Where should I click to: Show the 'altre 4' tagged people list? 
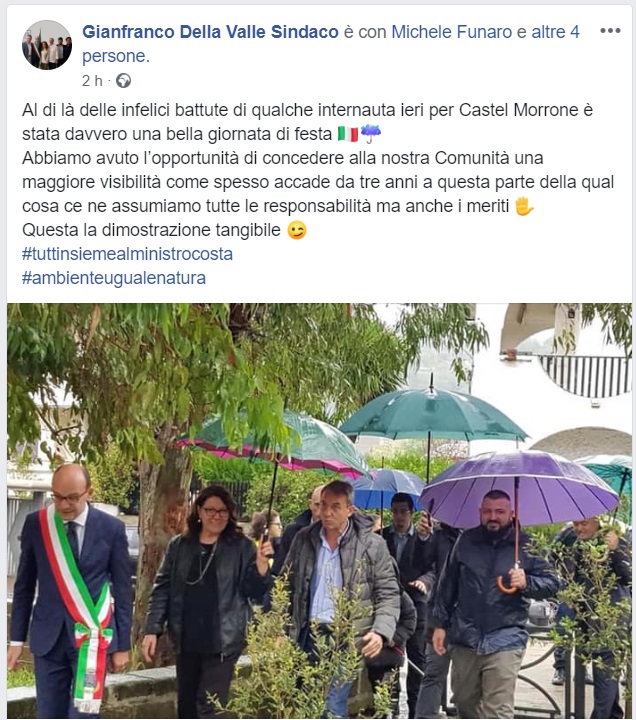(x=555, y=32)
